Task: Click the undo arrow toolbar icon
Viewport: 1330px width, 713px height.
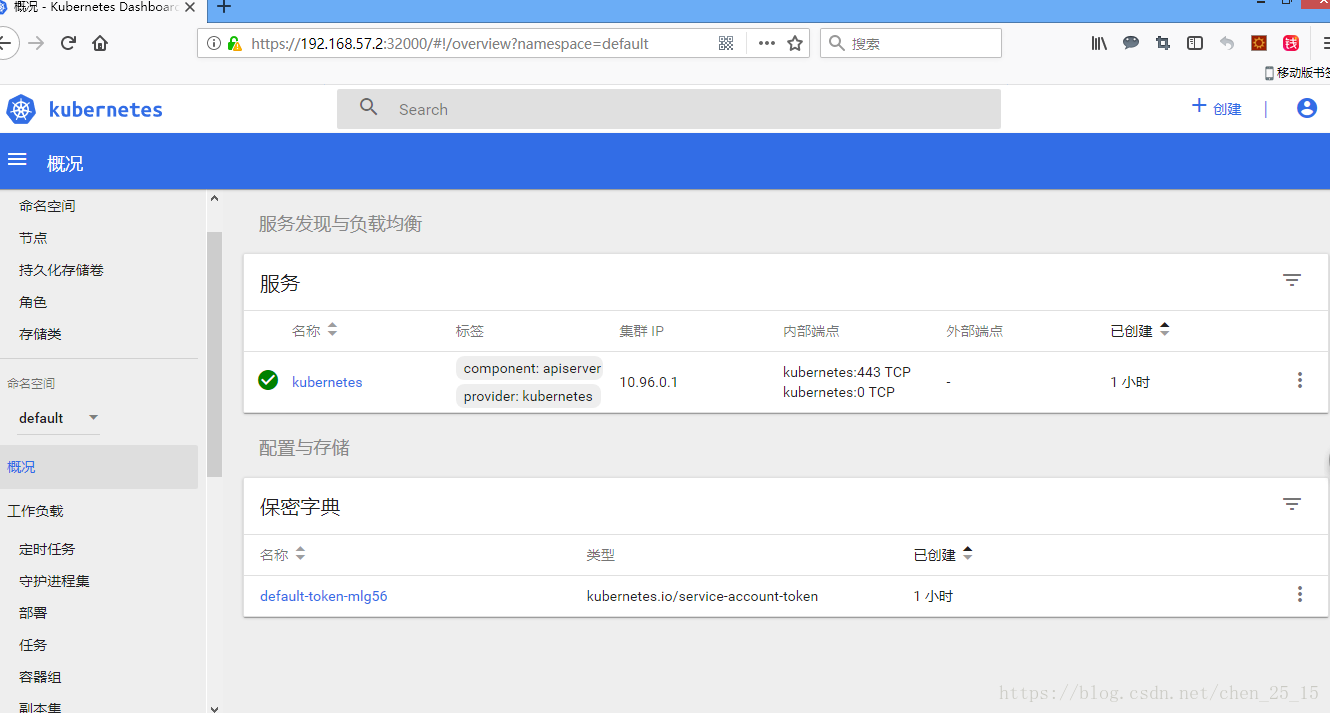Action: pos(1227,43)
